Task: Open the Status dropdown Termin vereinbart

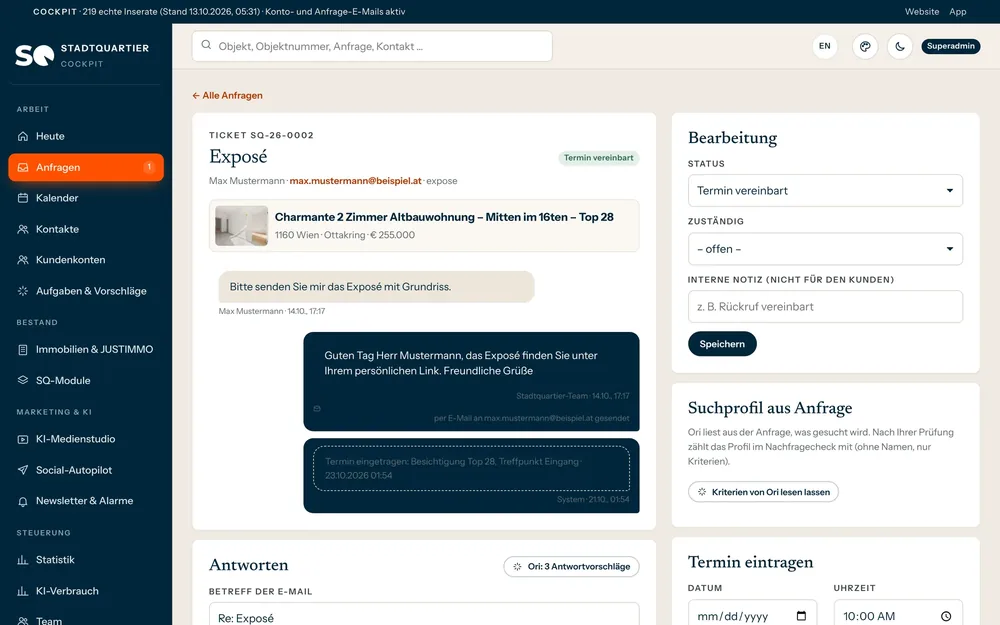Action: pos(825,191)
